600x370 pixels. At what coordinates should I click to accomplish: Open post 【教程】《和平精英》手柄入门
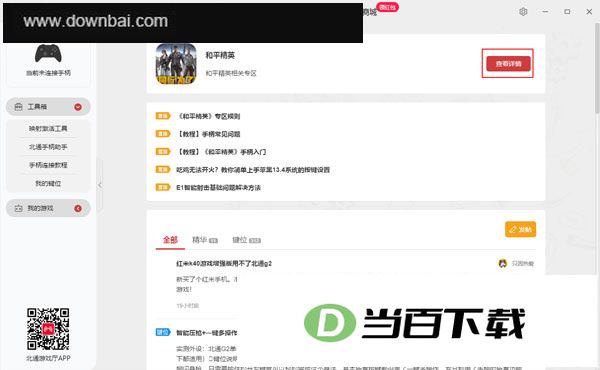pos(221,152)
